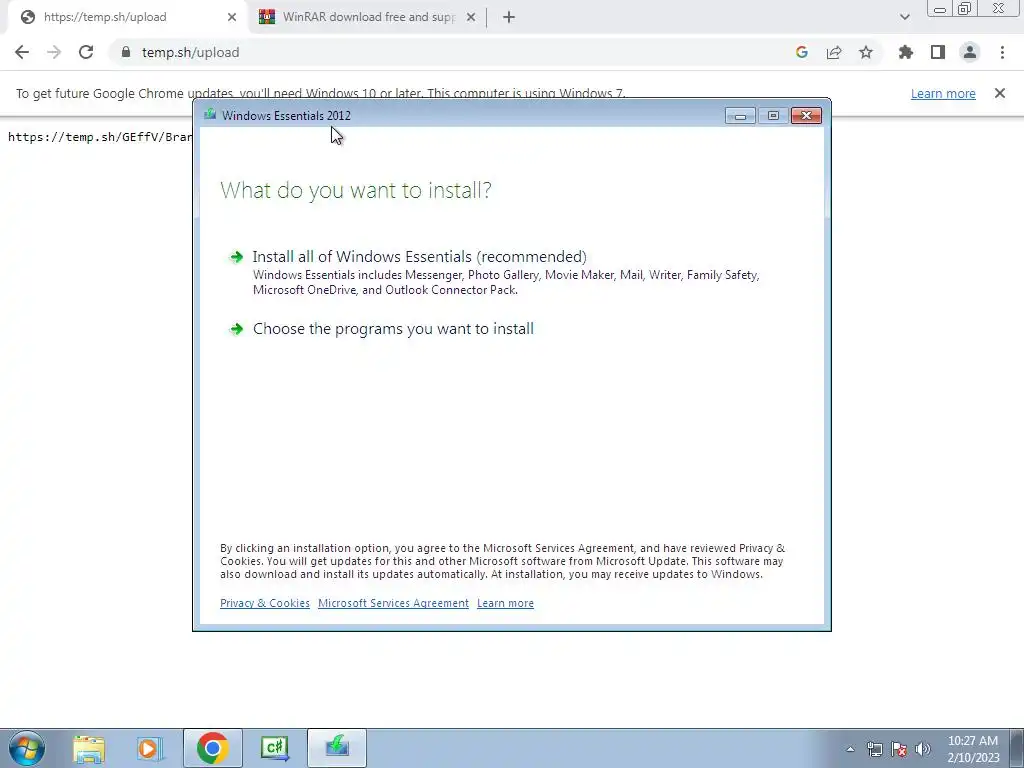The width and height of the screenshot is (1024, 768).
Task: Dismiss the Chrome update notification banner
Action: tap(1000, 93)
